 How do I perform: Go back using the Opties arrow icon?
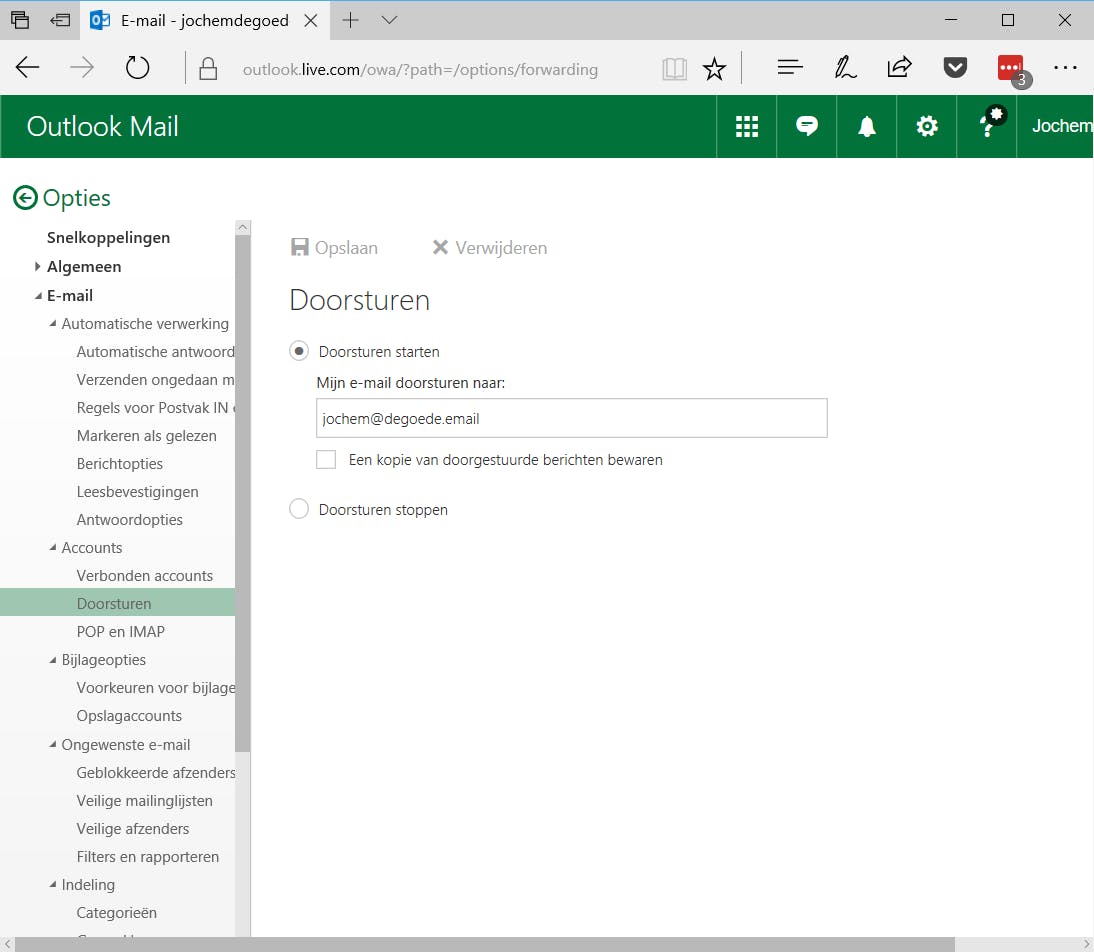25,198
